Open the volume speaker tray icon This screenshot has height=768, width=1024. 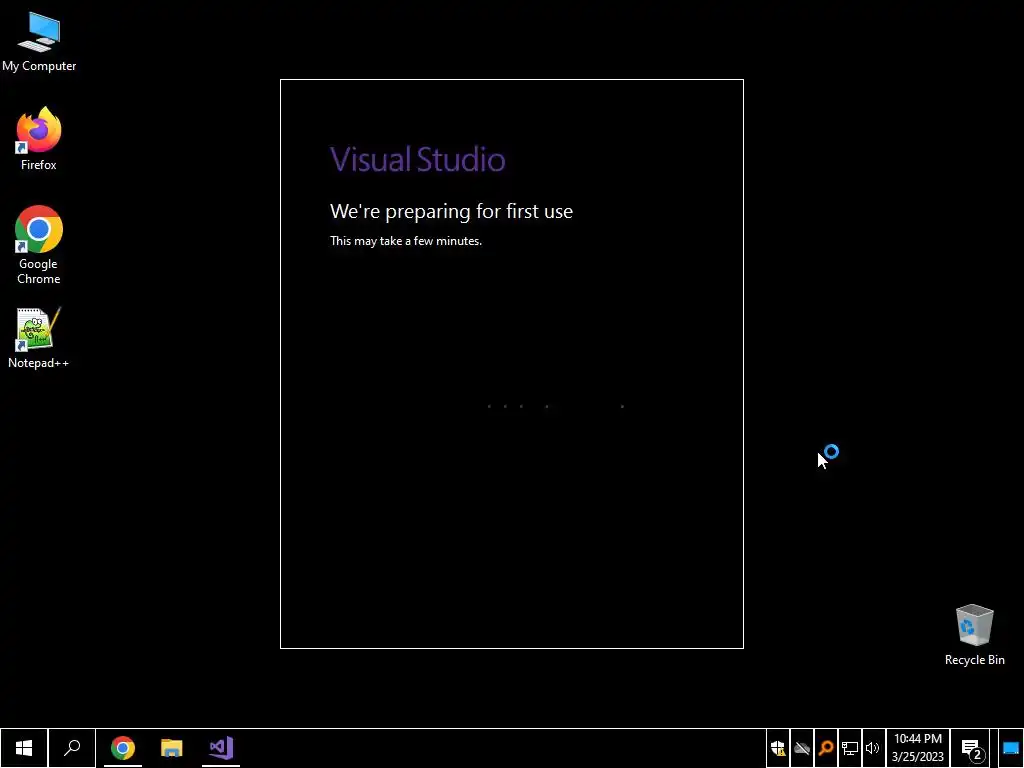(873, 748)
